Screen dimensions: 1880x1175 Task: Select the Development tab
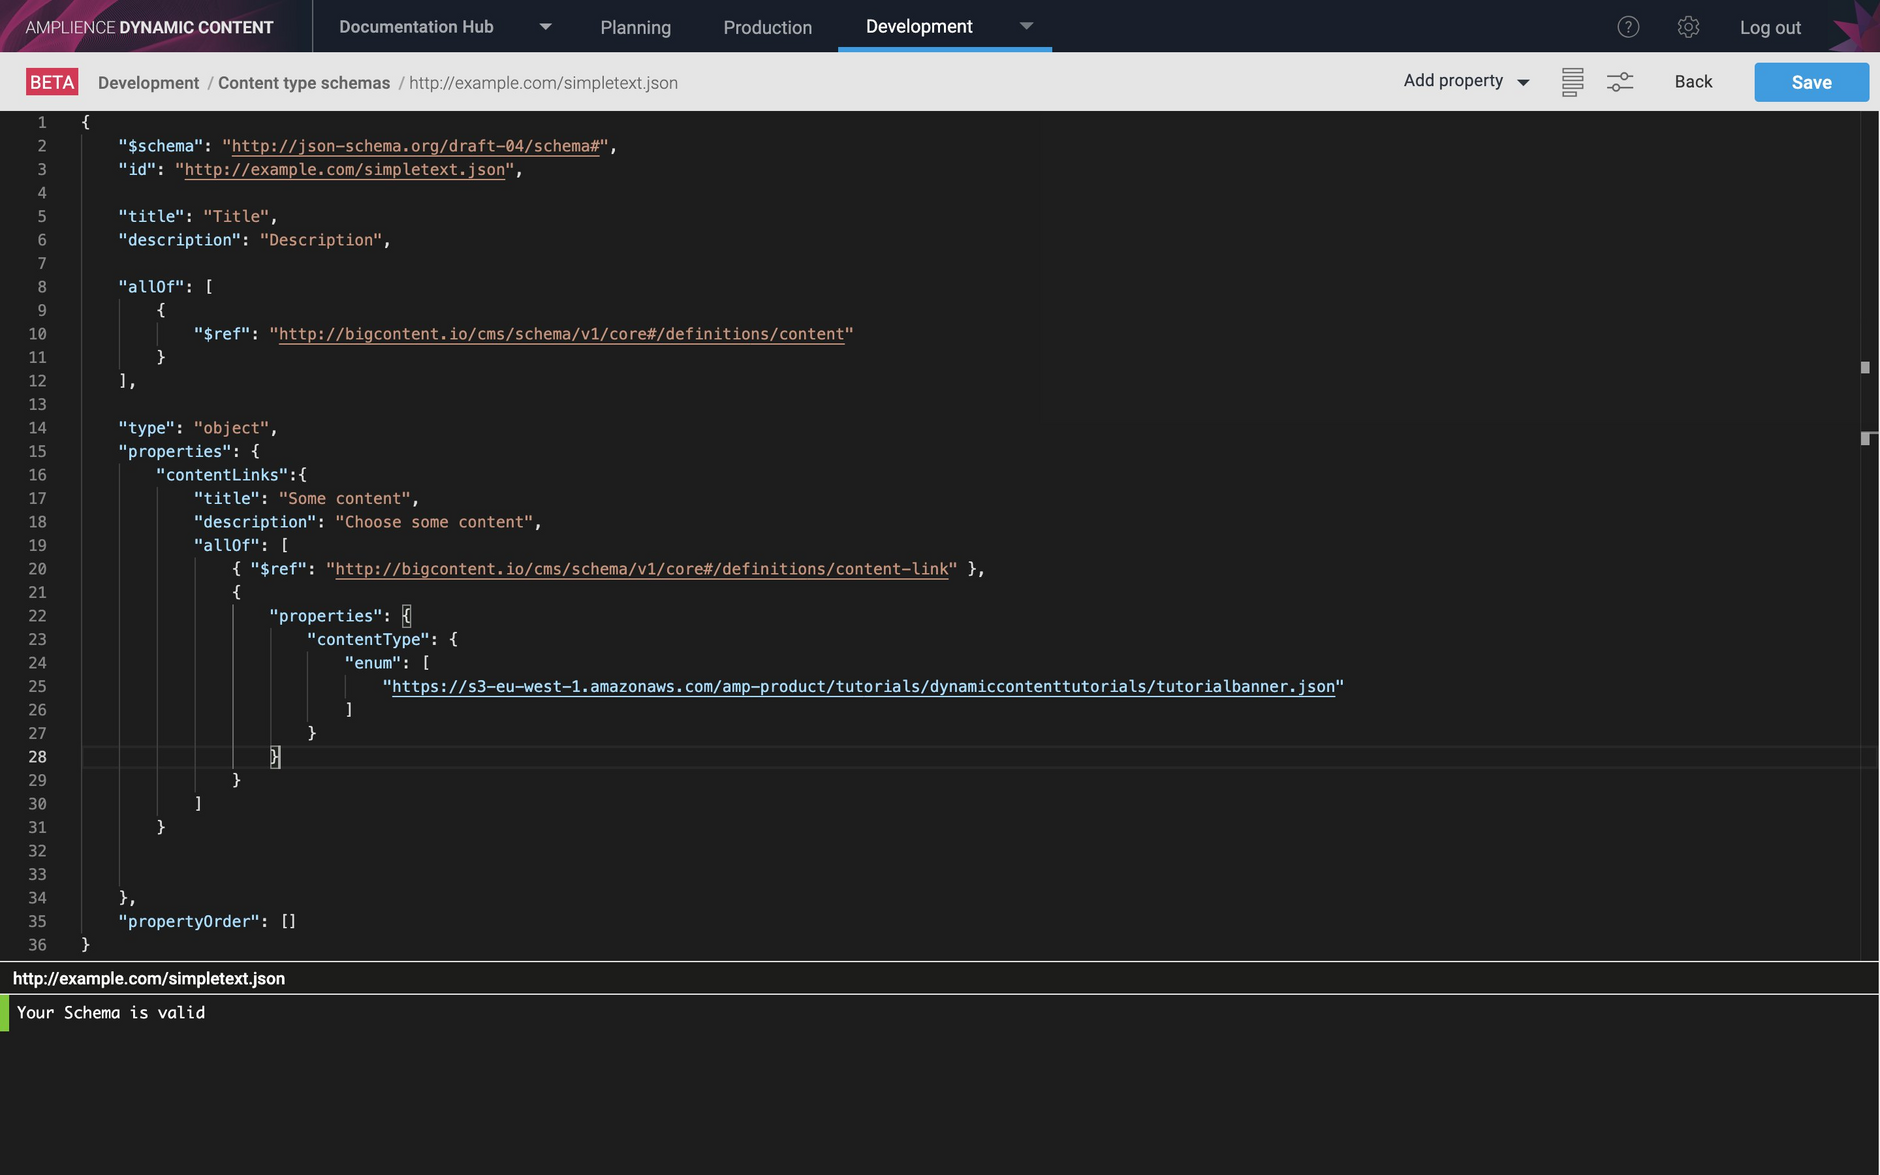(919, 26)
